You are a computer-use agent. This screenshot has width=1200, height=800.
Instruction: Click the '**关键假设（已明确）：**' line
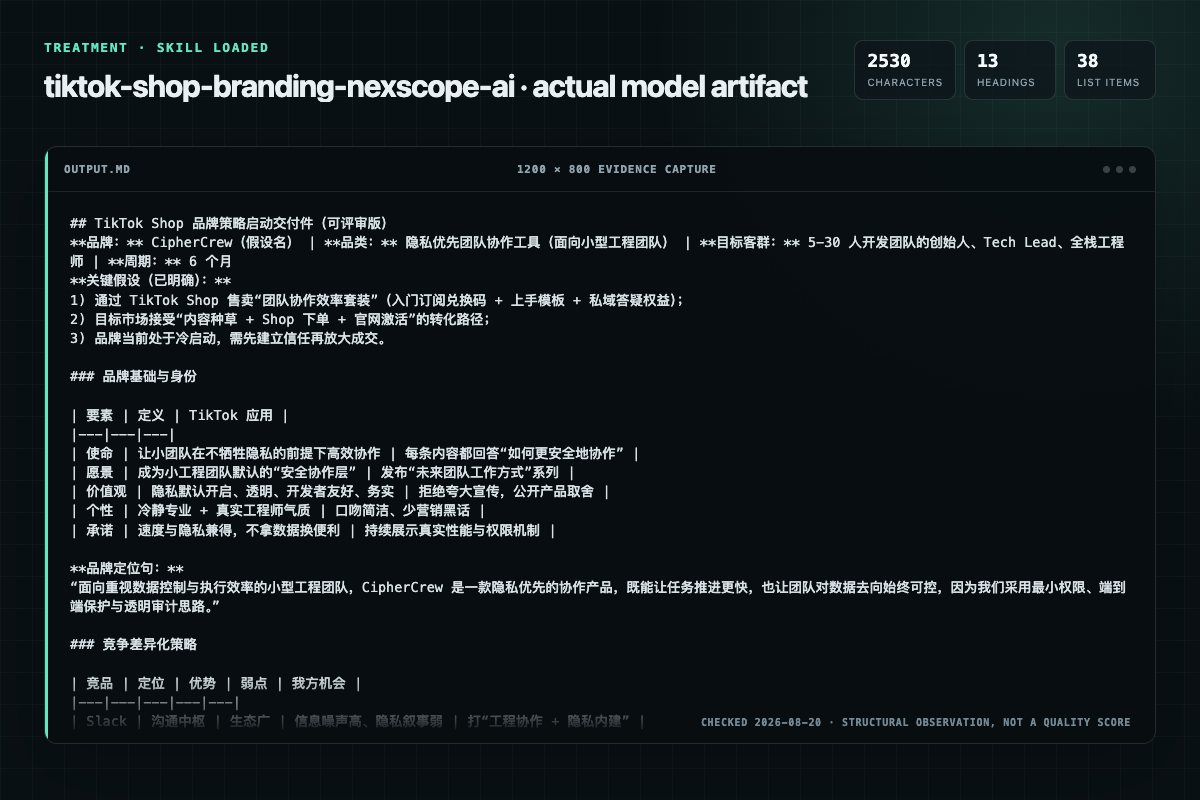click(151, 281)
